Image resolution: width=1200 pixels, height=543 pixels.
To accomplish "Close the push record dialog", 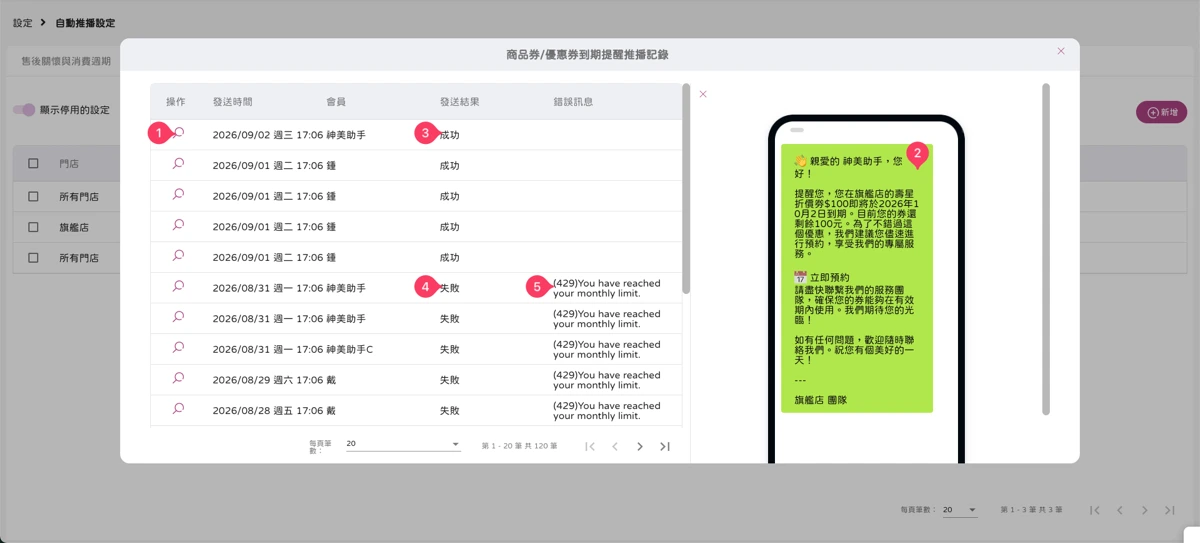I will [x=1061, y=51].
